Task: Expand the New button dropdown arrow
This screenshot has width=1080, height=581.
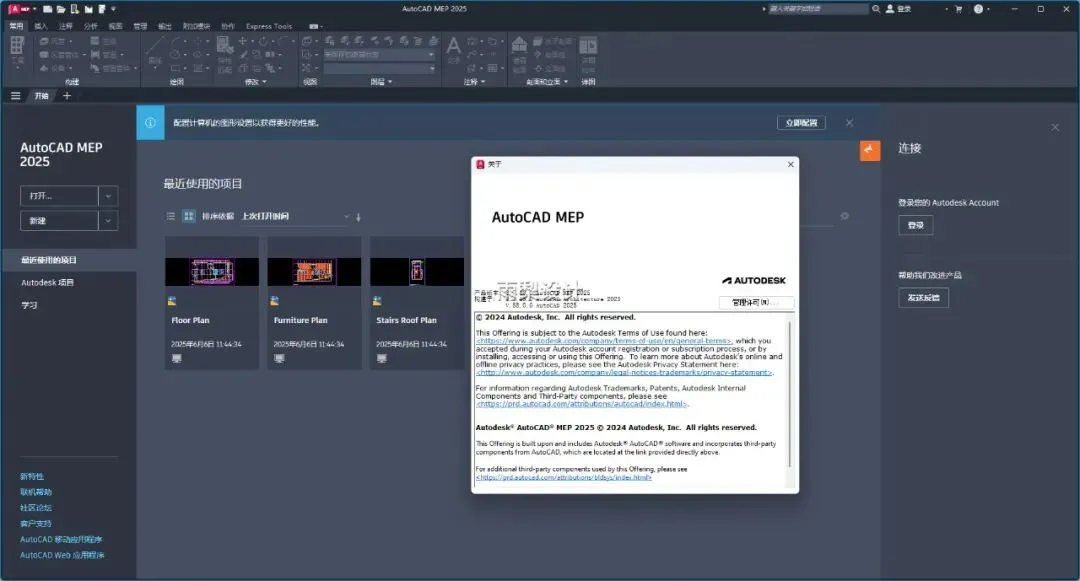Action: click(108, 221)
